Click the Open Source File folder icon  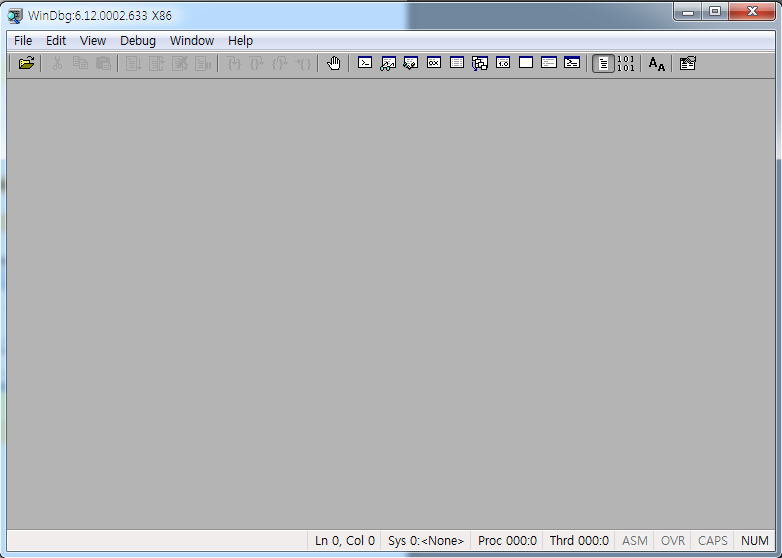pos(26,63)
